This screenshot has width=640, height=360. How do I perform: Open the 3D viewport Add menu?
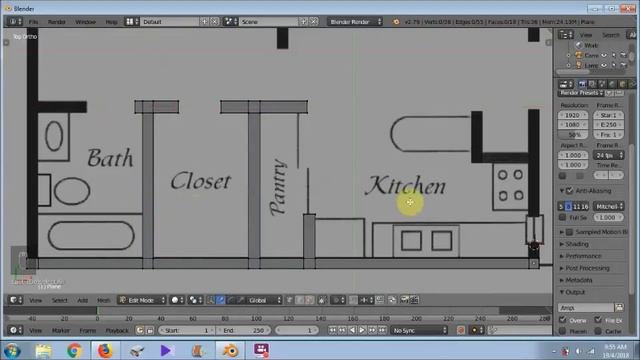point(82,300)
